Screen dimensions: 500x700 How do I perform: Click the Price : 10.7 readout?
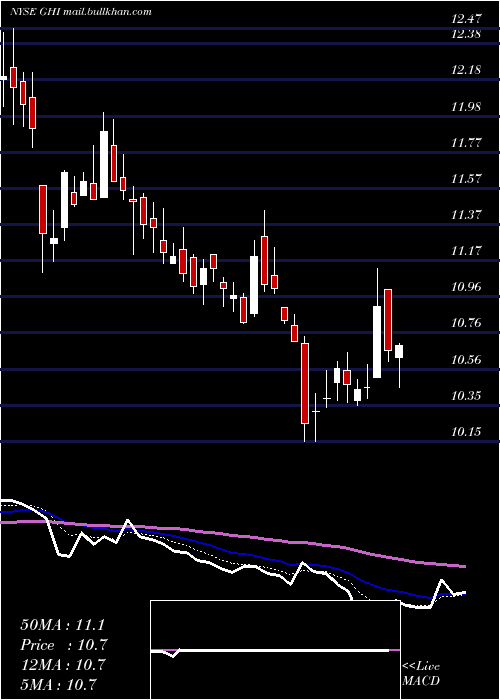tap(63, 645)
